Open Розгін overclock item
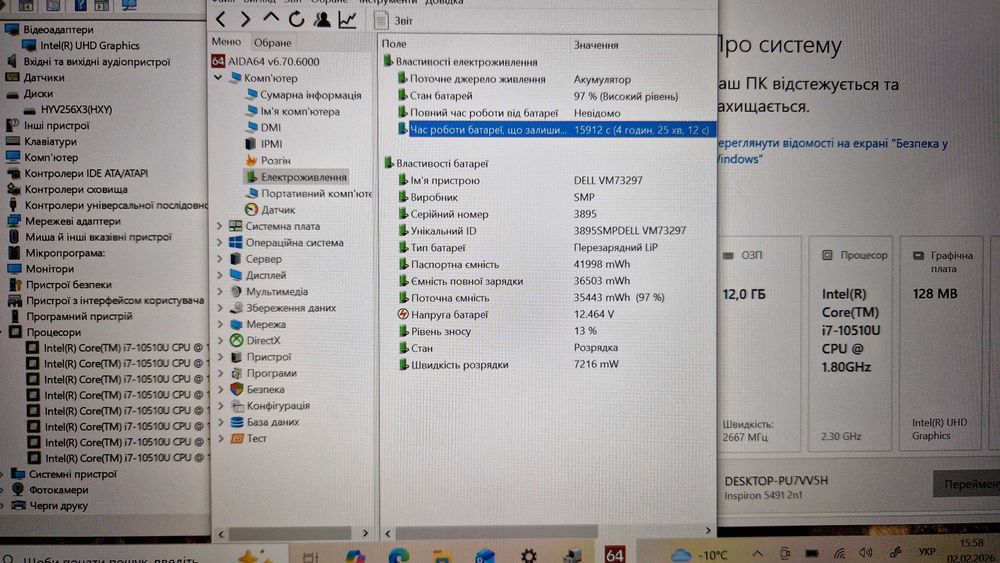The image size is (1000, 563). click(268, 161)
